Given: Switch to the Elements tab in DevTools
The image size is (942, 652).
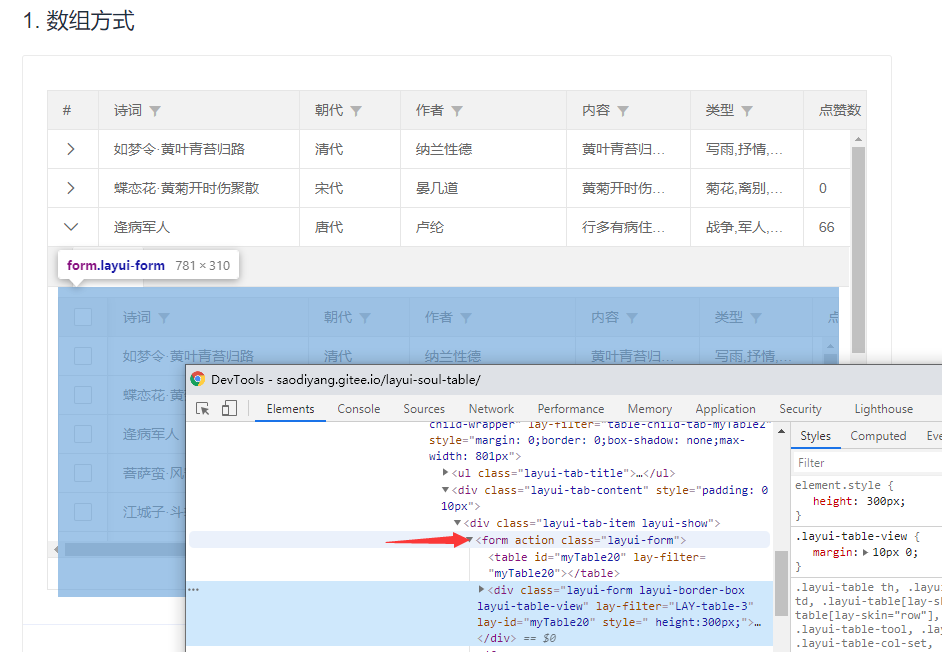Looking at the screenshot, I should pyautogui.click(x=290, y=409).
